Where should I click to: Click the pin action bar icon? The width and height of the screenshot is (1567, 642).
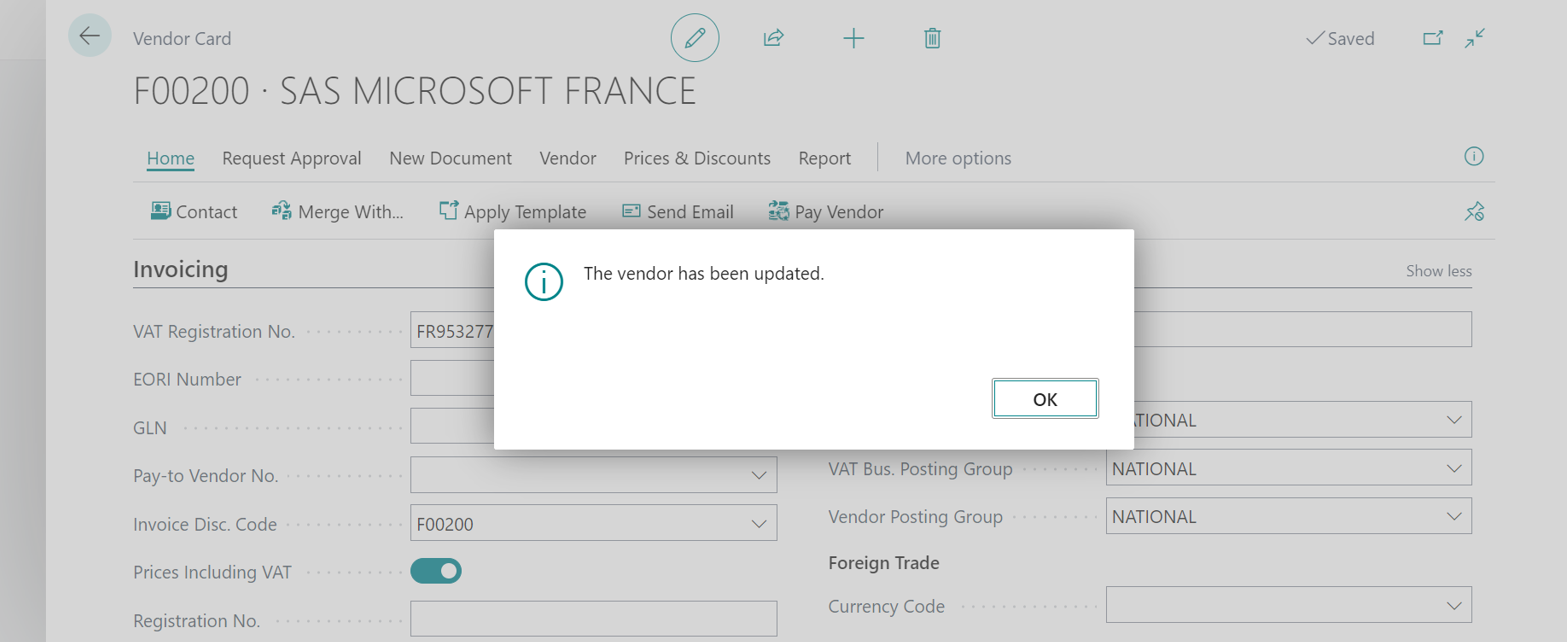tap(1474, 211)
